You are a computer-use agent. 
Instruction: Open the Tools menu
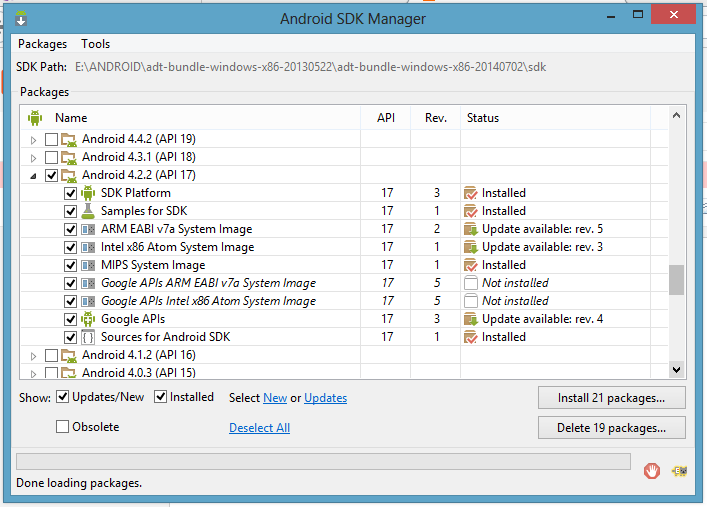tap(96, 44)
